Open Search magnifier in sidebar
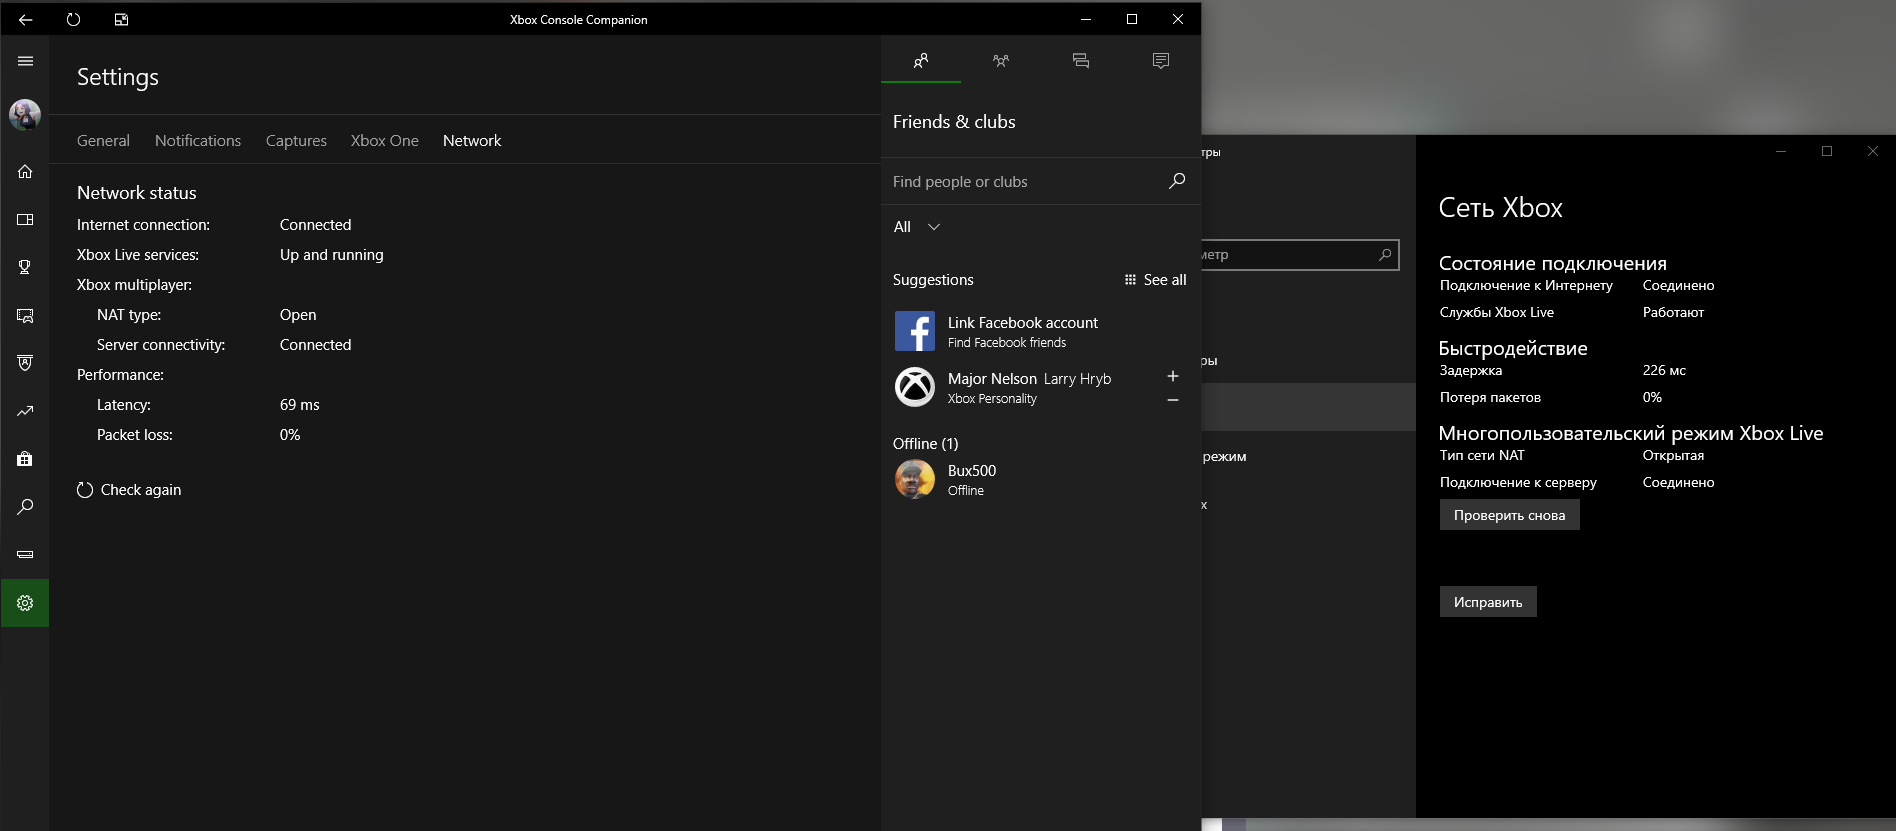 click(x=25, y=507)
